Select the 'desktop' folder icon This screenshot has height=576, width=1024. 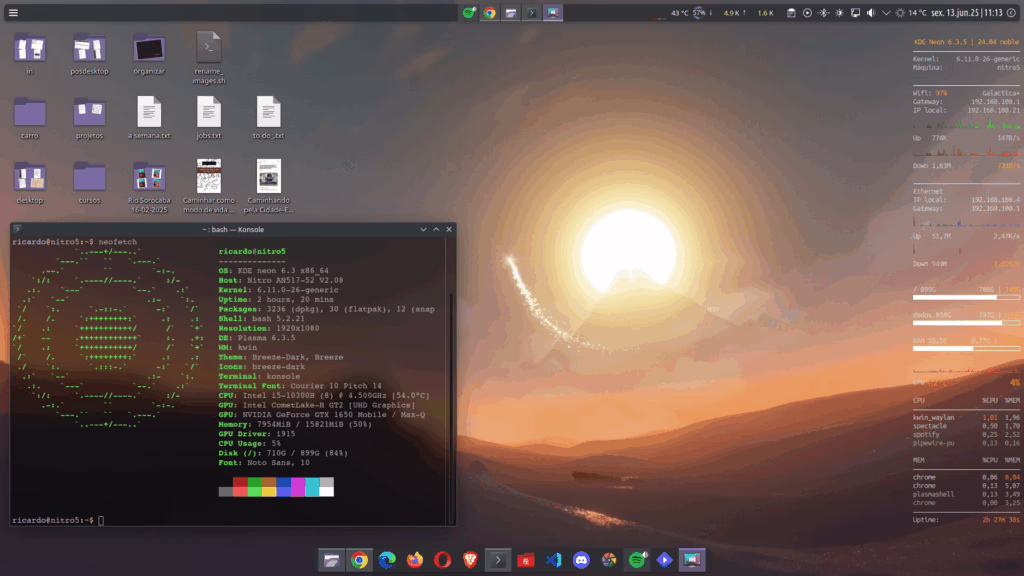[x=30, y=183]
